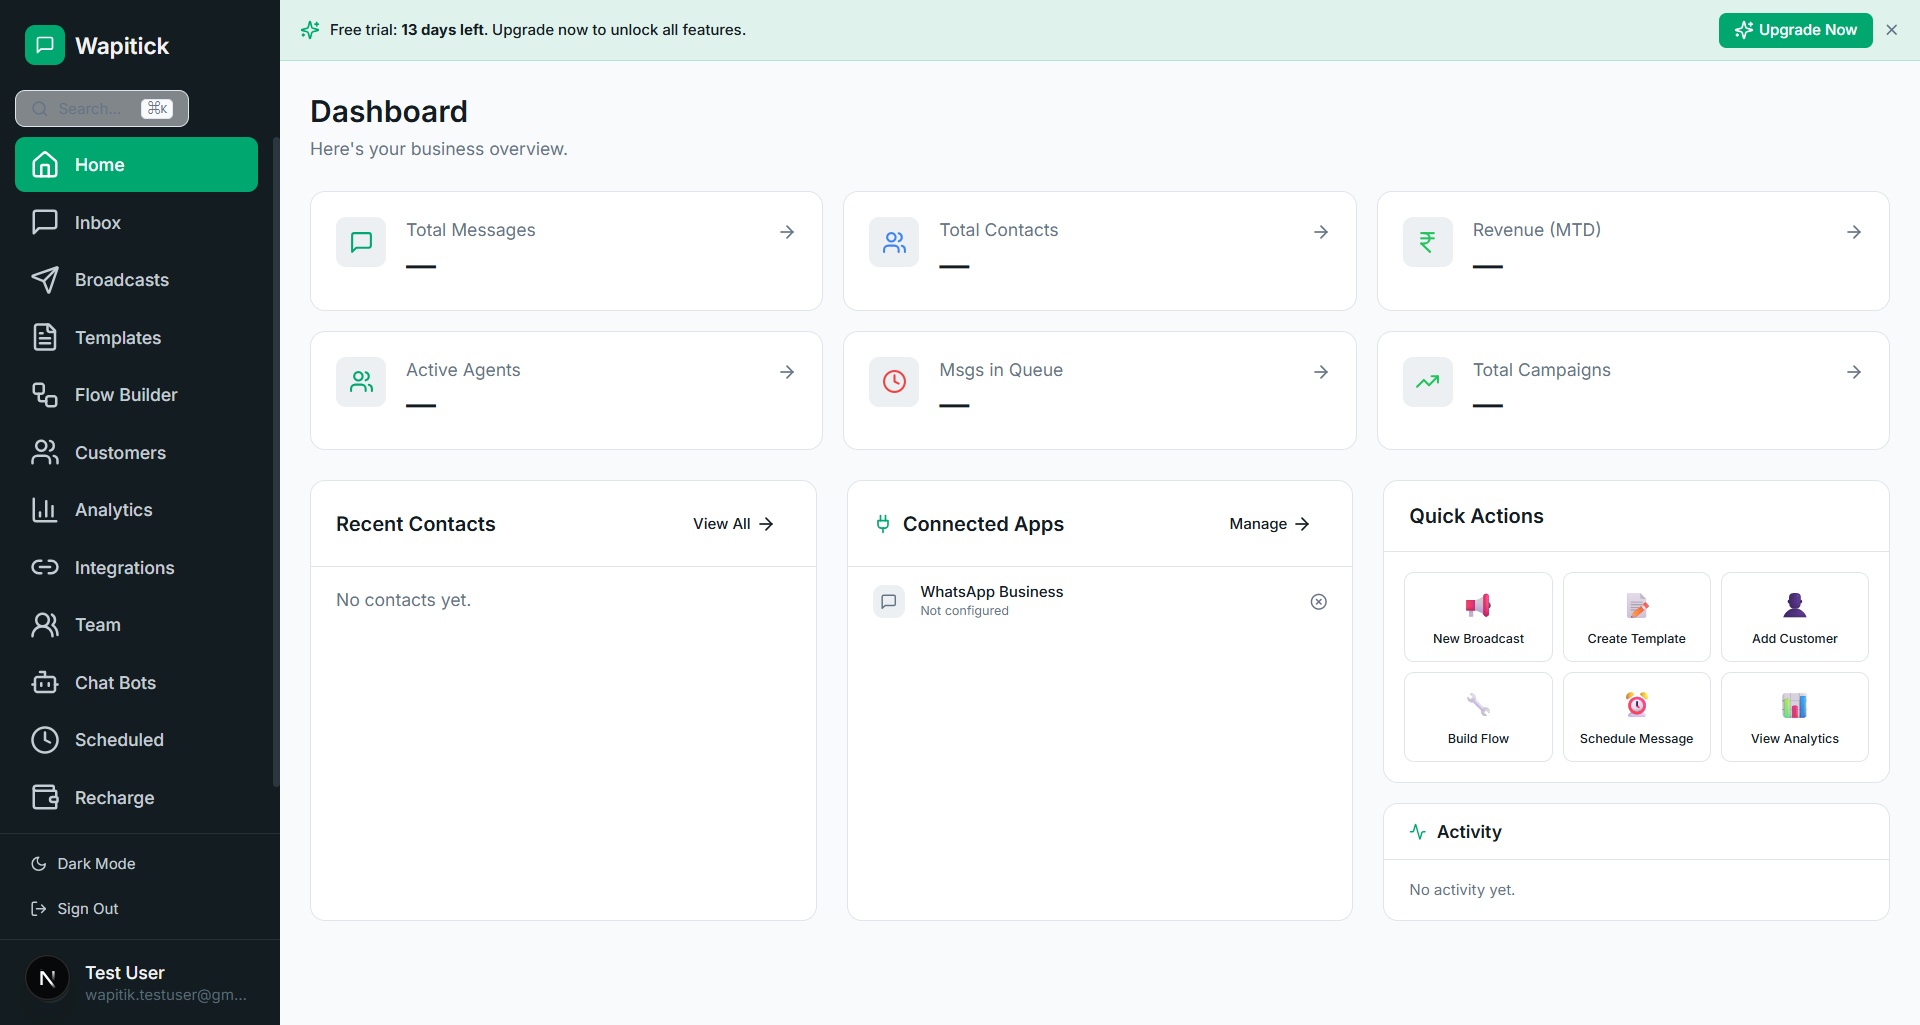1920x1025 pixels.
Task: Click Sign Out
Action: coord(75,908)
